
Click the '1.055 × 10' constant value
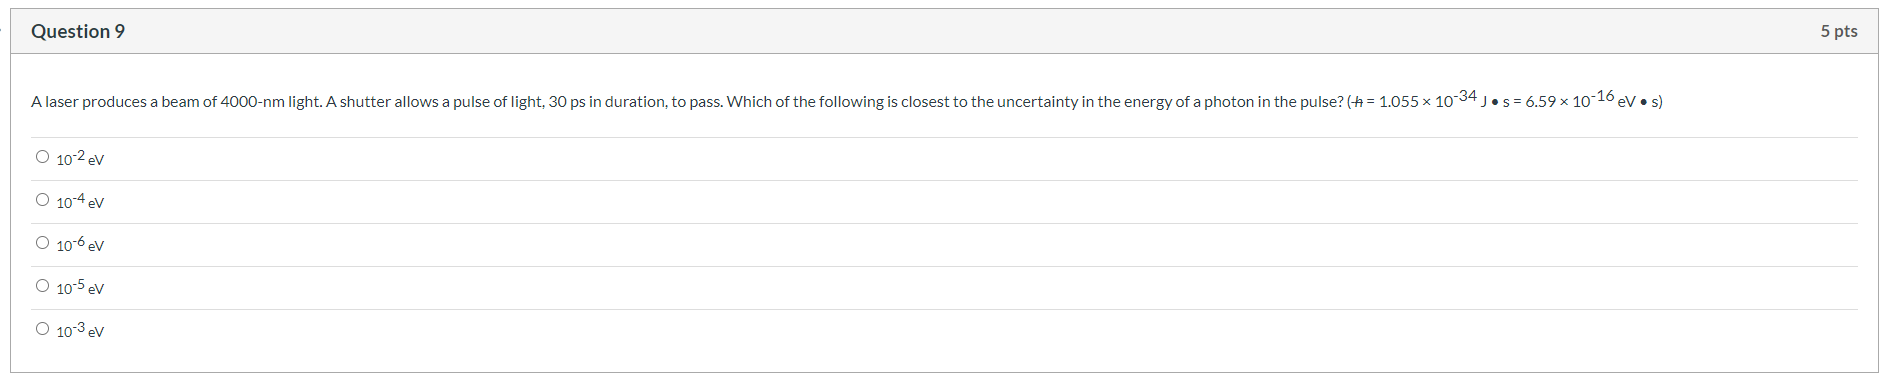pyautogui.click(x=1416, y=102)
